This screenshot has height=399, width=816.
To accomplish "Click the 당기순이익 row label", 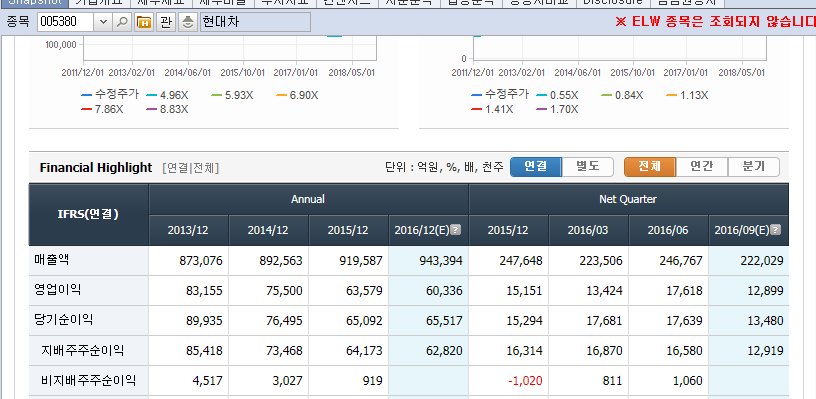I will [x=64, y=320].
